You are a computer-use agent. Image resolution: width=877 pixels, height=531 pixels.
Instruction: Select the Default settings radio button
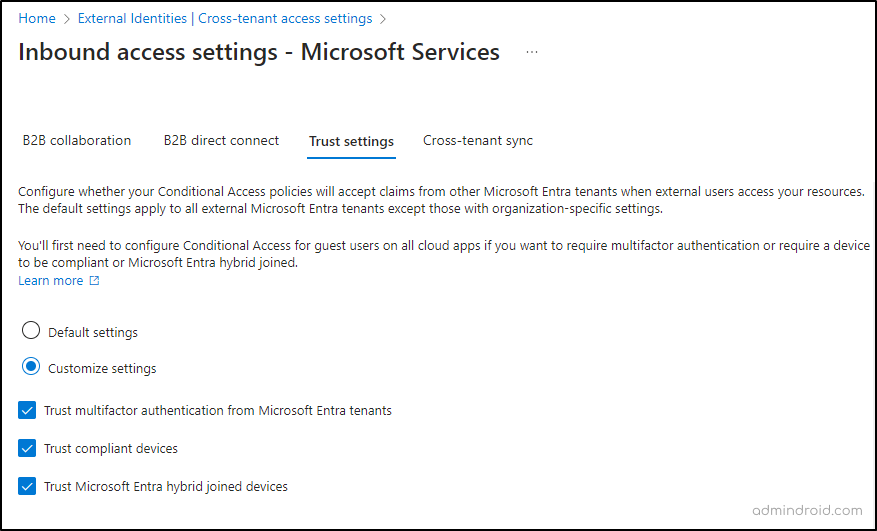point(31,331)
